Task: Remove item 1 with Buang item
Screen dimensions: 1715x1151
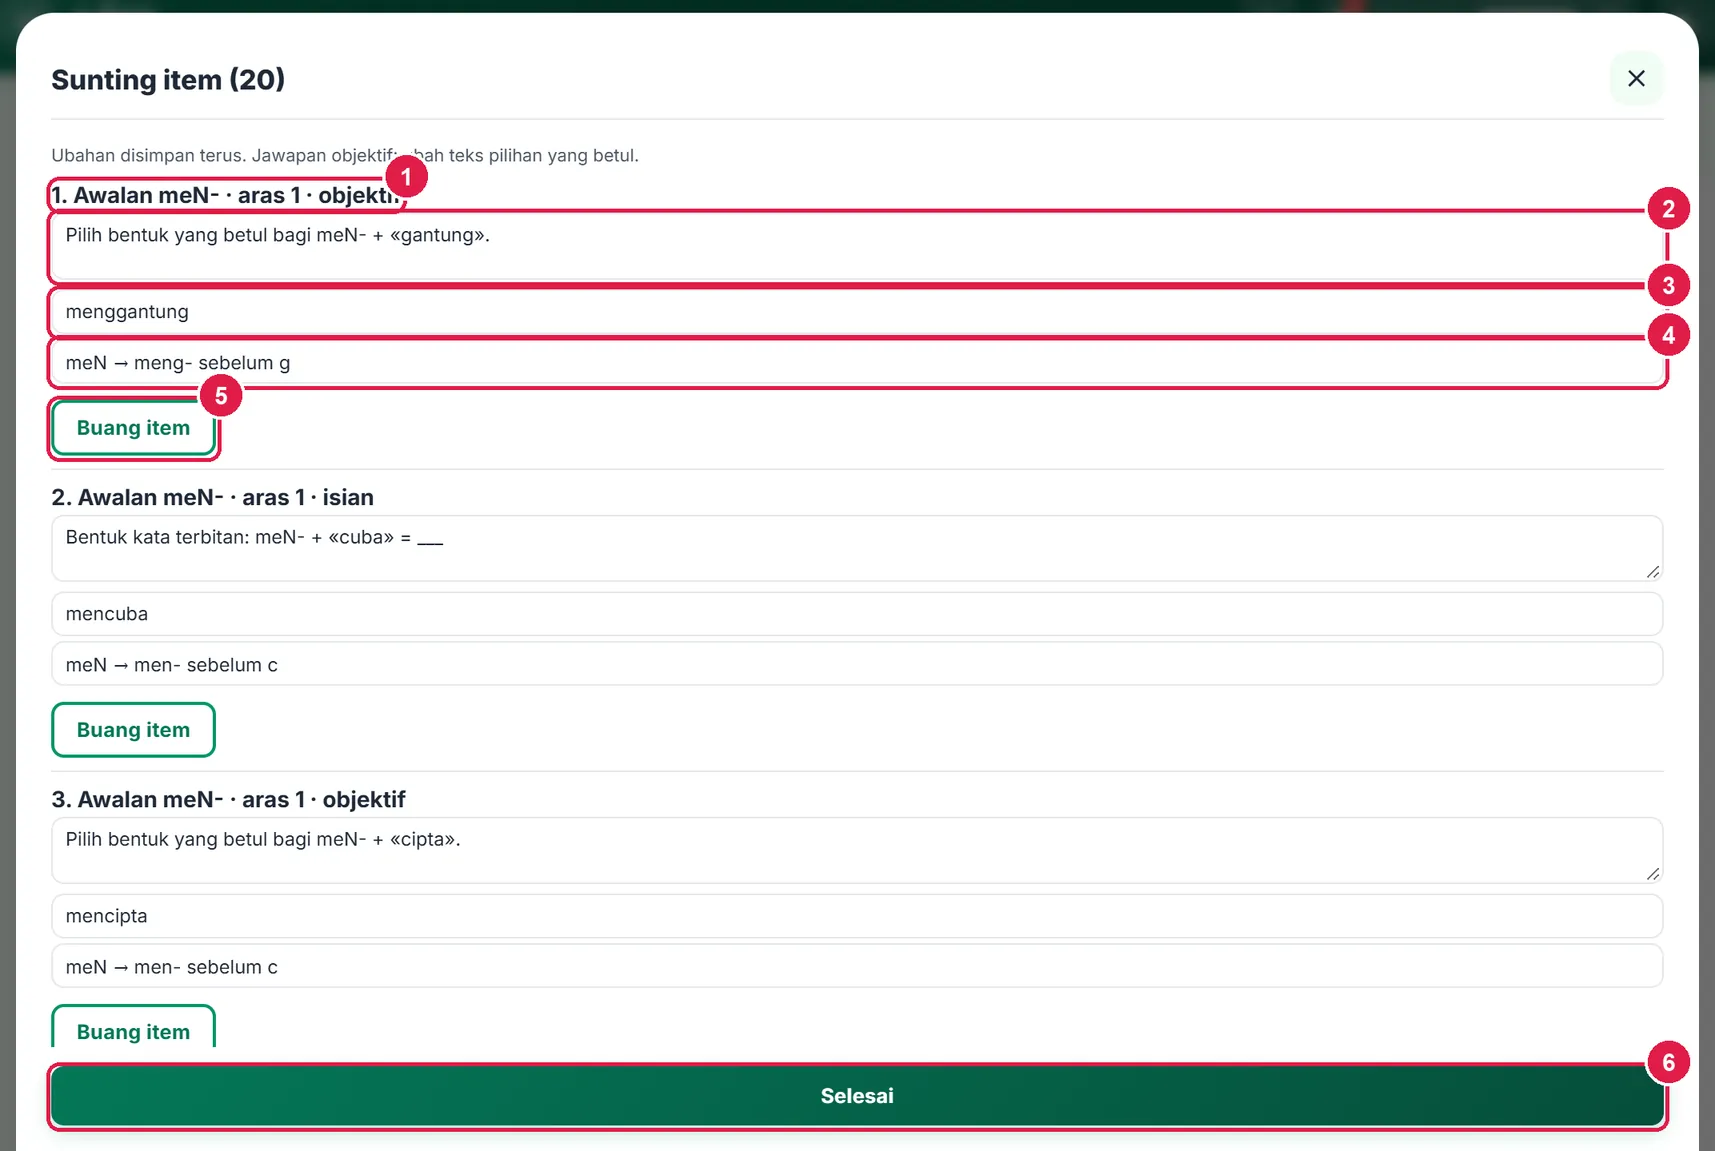Action: tap(133, 428)
